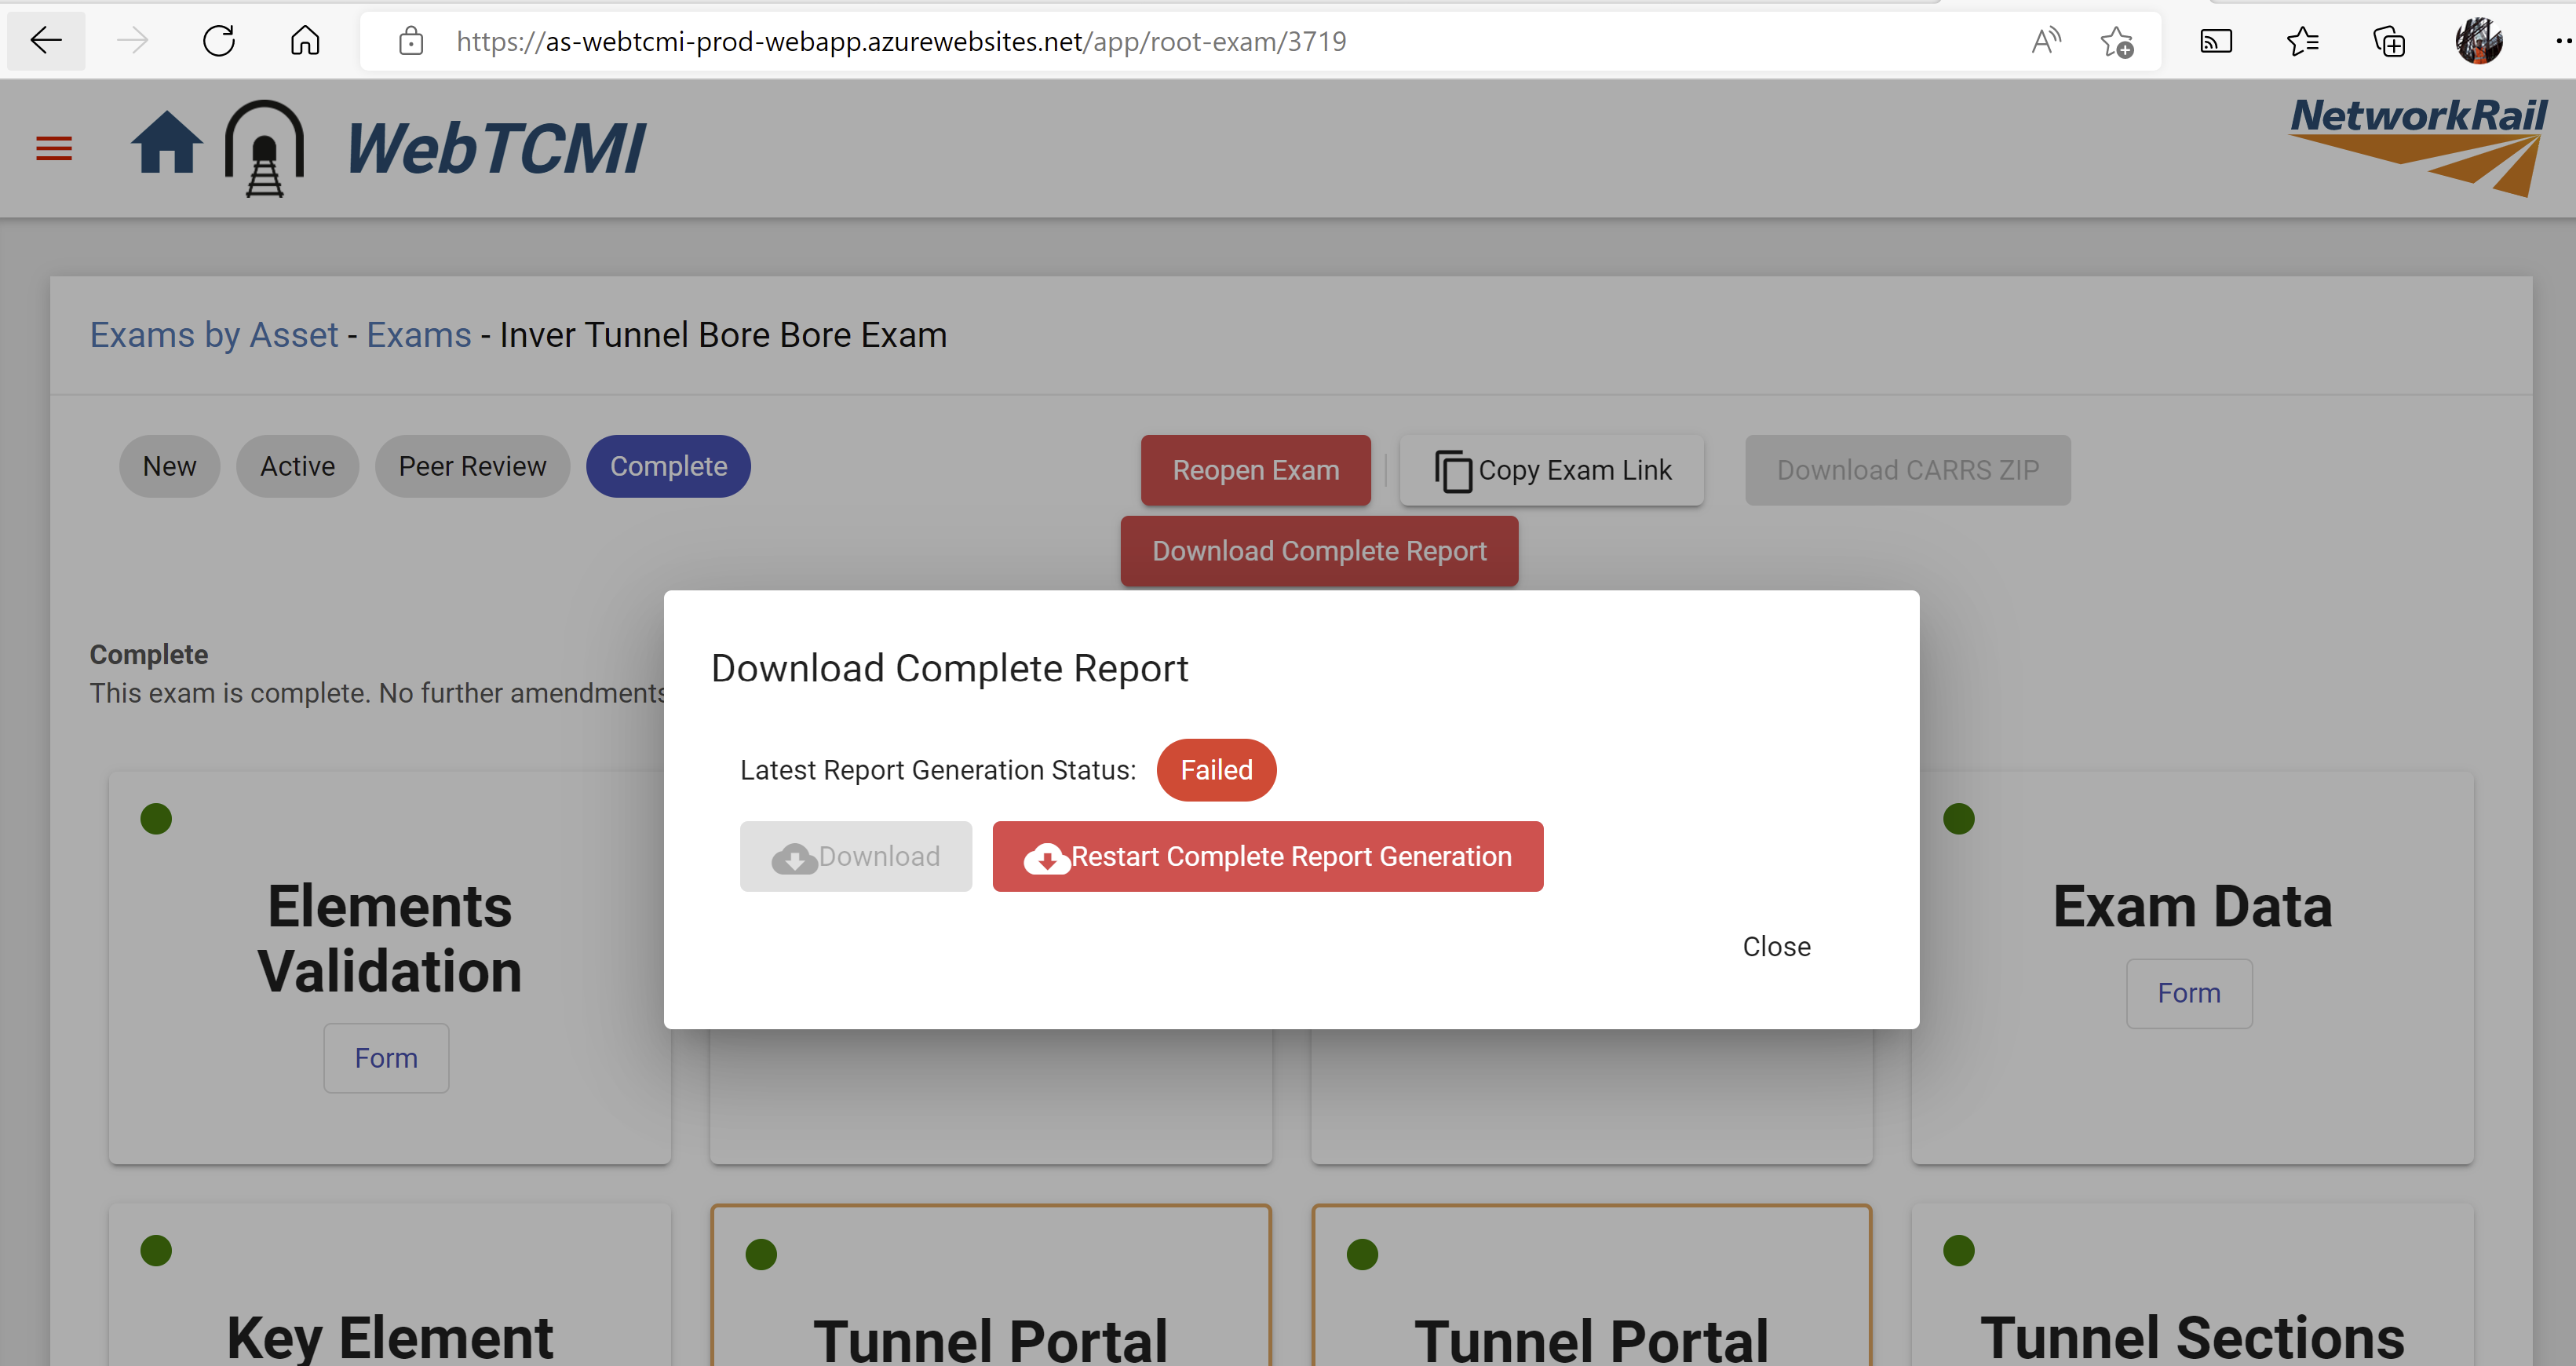The height and width of the screenshot is (1366, 2576).
Task: Click the dialog title Download Complete Report
Action: [949, 668]
